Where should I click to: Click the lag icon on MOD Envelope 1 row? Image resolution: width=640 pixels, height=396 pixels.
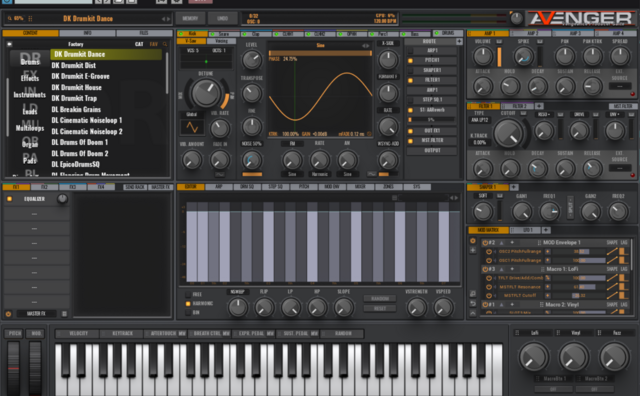pos(624,252)
